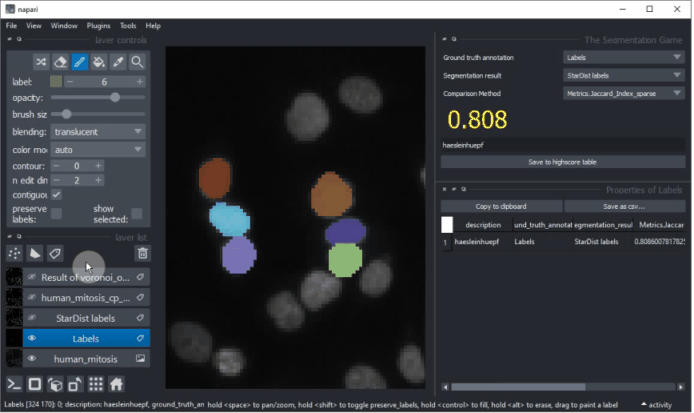The height and width of the screenshot is (413, 694).
Task: Open the Help menu
Action: coord(153,26)
